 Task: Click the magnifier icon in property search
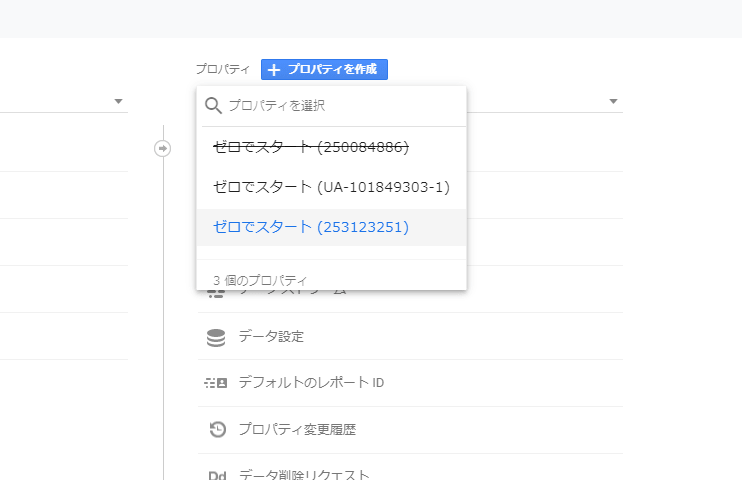[213, 105]
